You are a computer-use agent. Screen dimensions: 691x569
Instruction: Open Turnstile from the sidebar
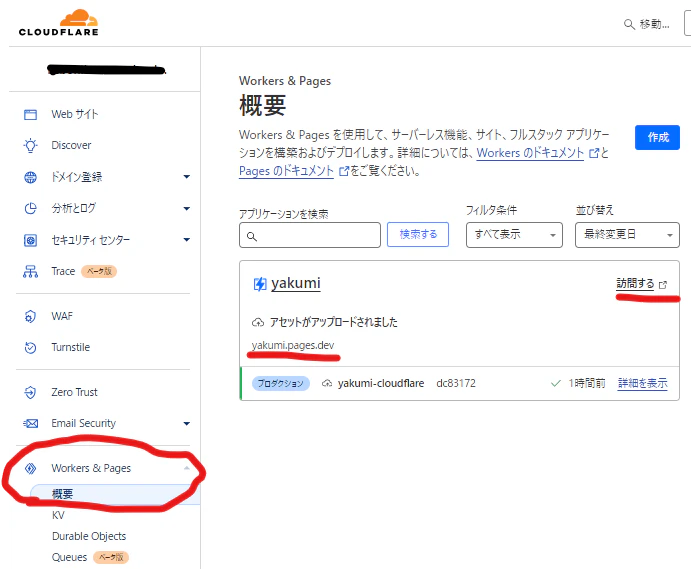[x=71, y=347]
